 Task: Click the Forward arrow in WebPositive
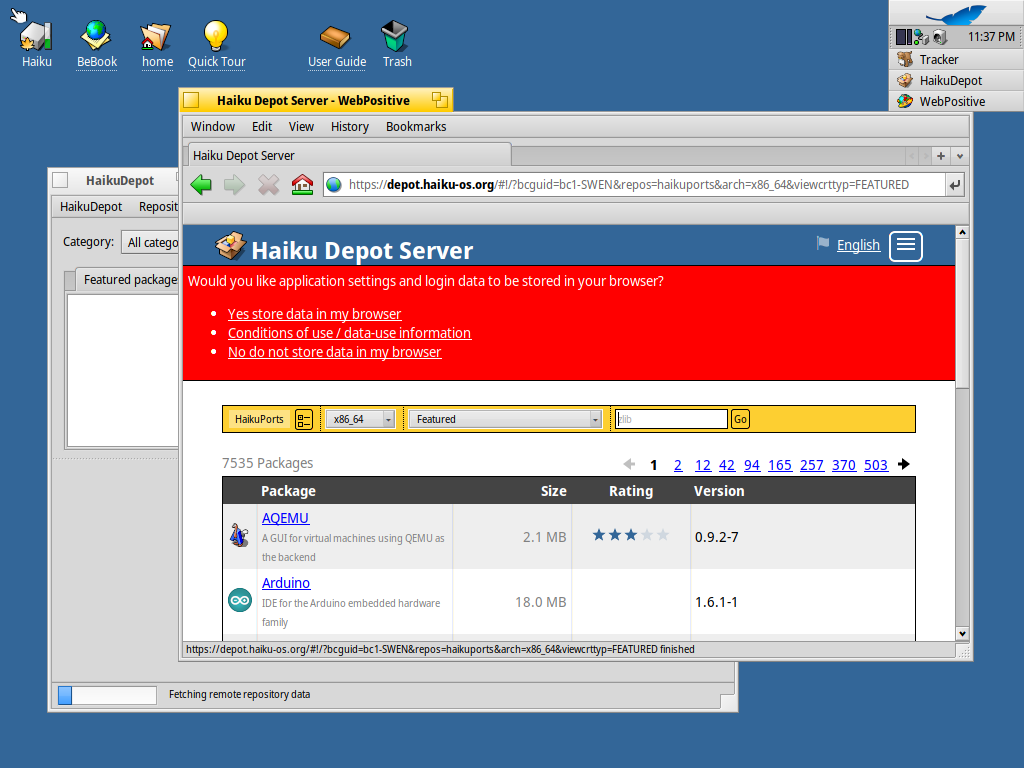point(234,185)
